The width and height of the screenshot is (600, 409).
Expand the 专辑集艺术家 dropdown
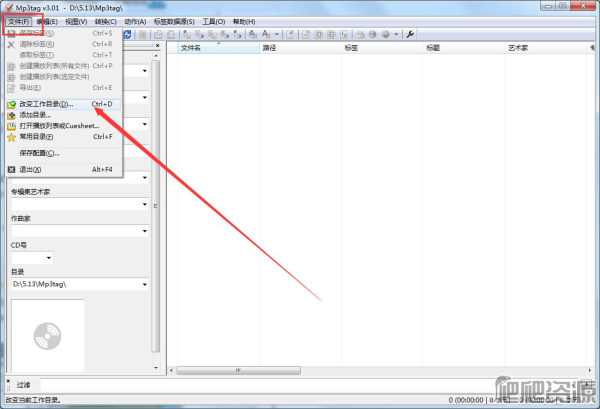(x=145, y=205)
